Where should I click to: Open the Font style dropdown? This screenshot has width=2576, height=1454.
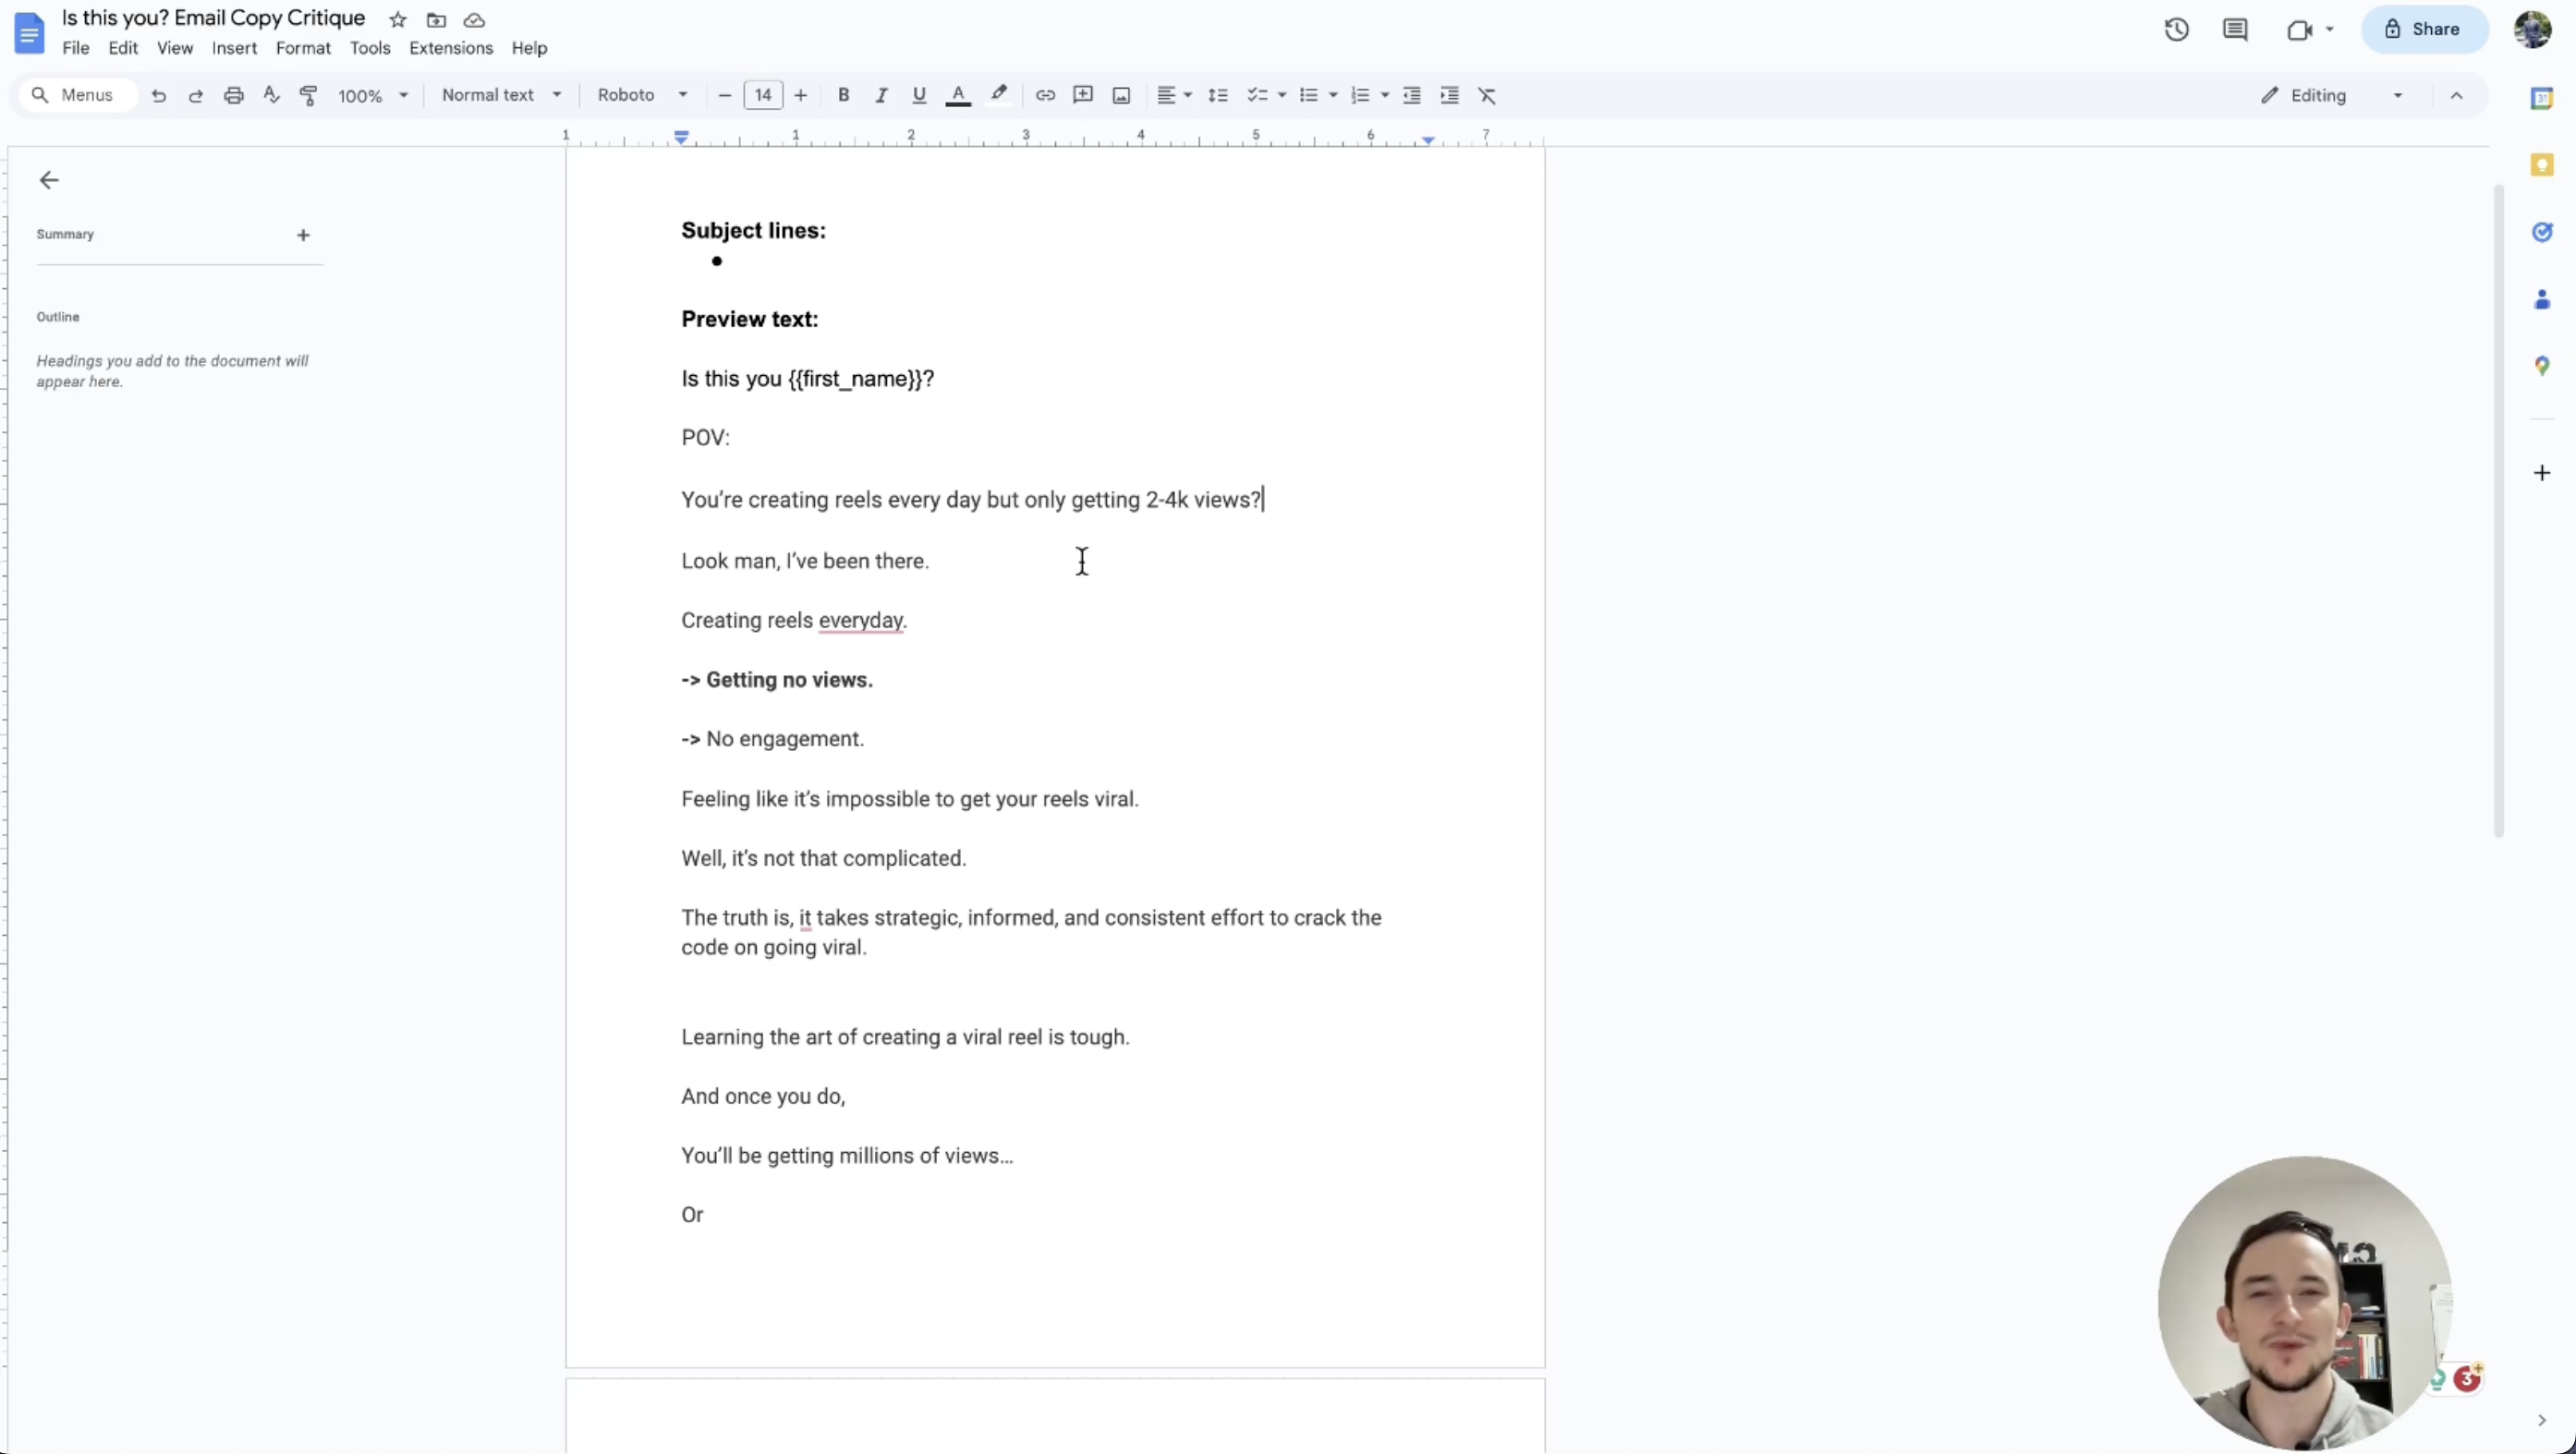[642, 93]
